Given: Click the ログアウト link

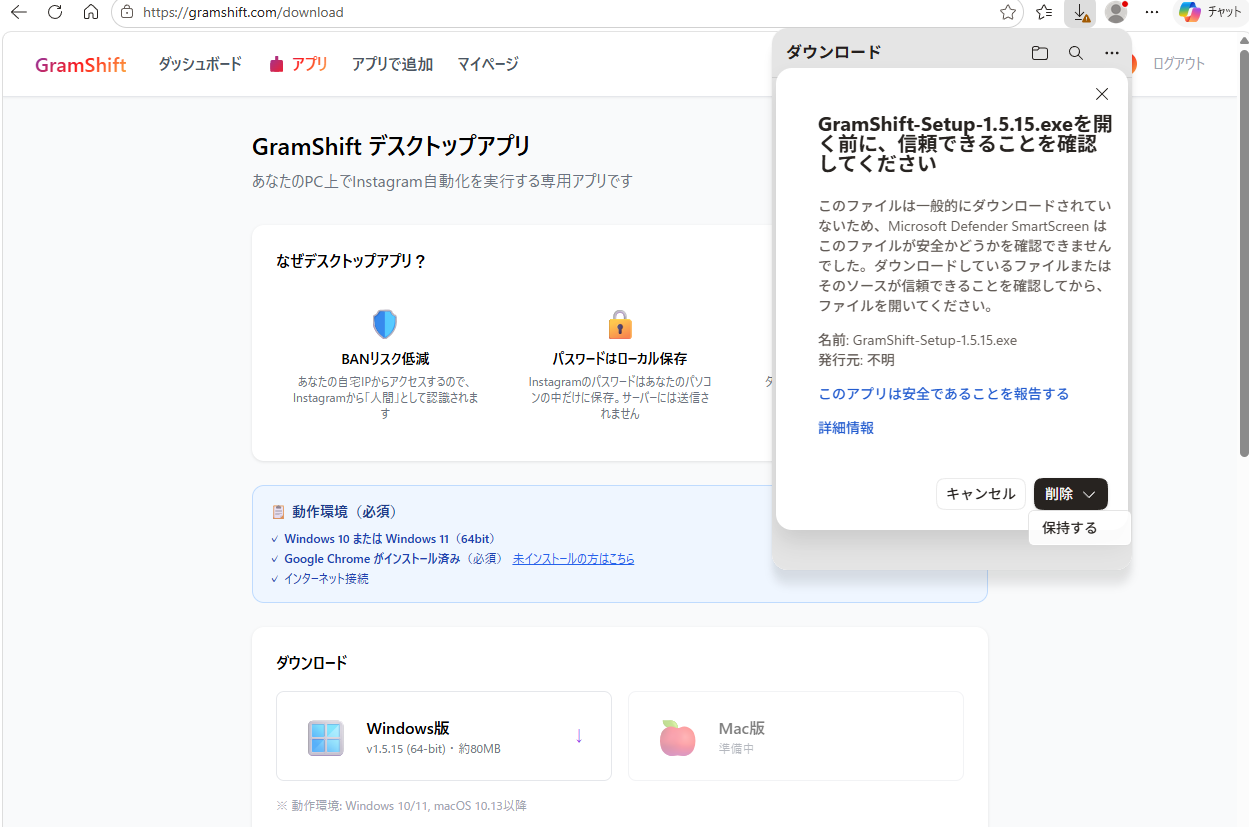Looking at the screenshot, I should 1179,64.
